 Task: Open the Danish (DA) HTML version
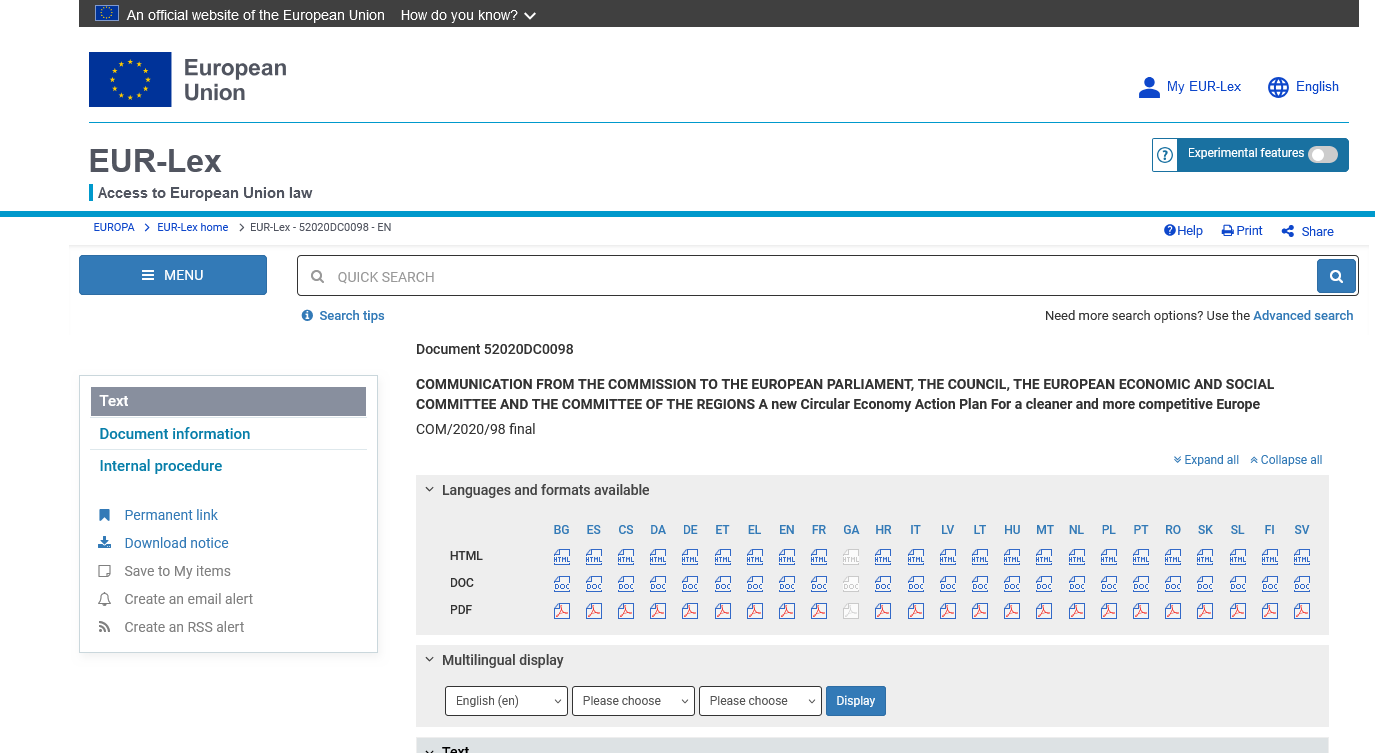(658, 557)
